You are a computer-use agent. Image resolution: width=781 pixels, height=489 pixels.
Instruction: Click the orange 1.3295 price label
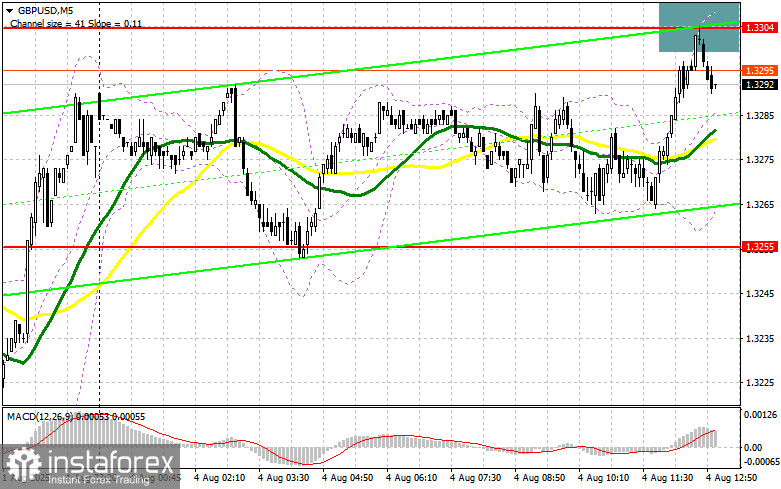coord(759,71)
